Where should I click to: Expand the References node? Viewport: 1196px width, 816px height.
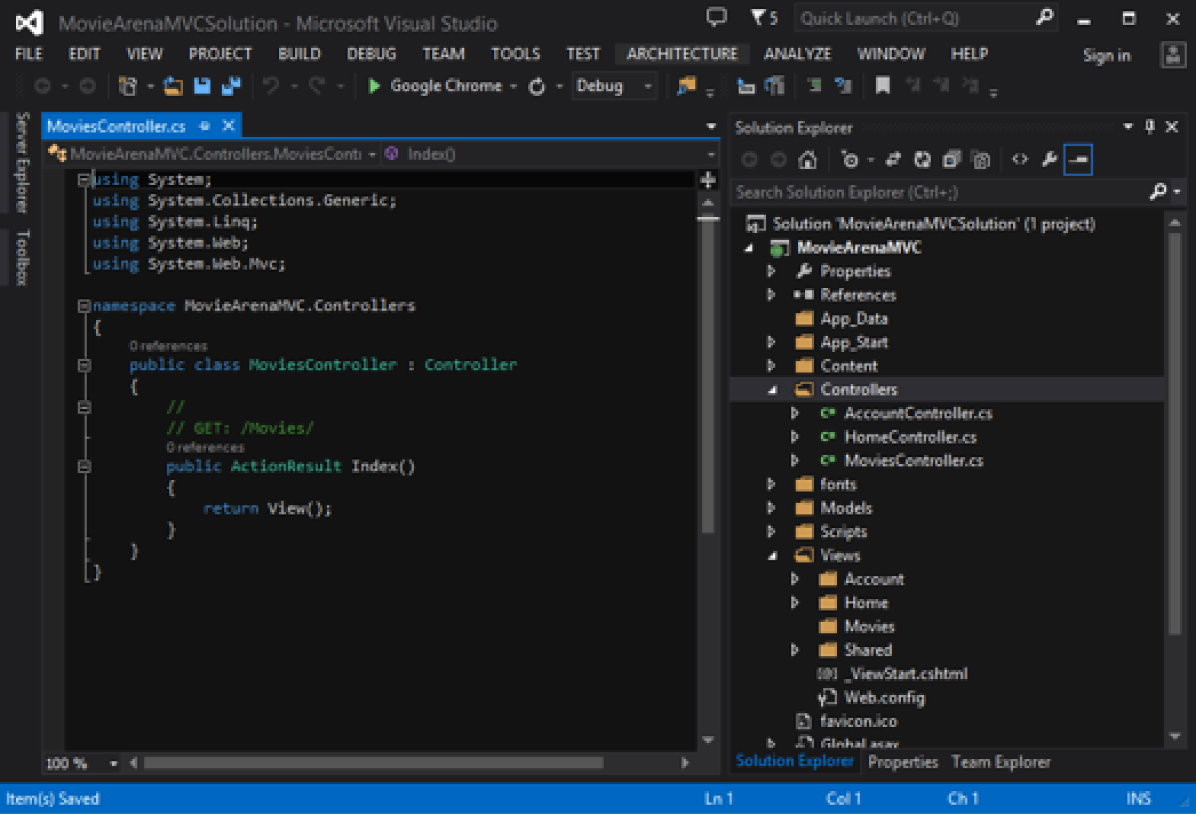coord(771,295)
